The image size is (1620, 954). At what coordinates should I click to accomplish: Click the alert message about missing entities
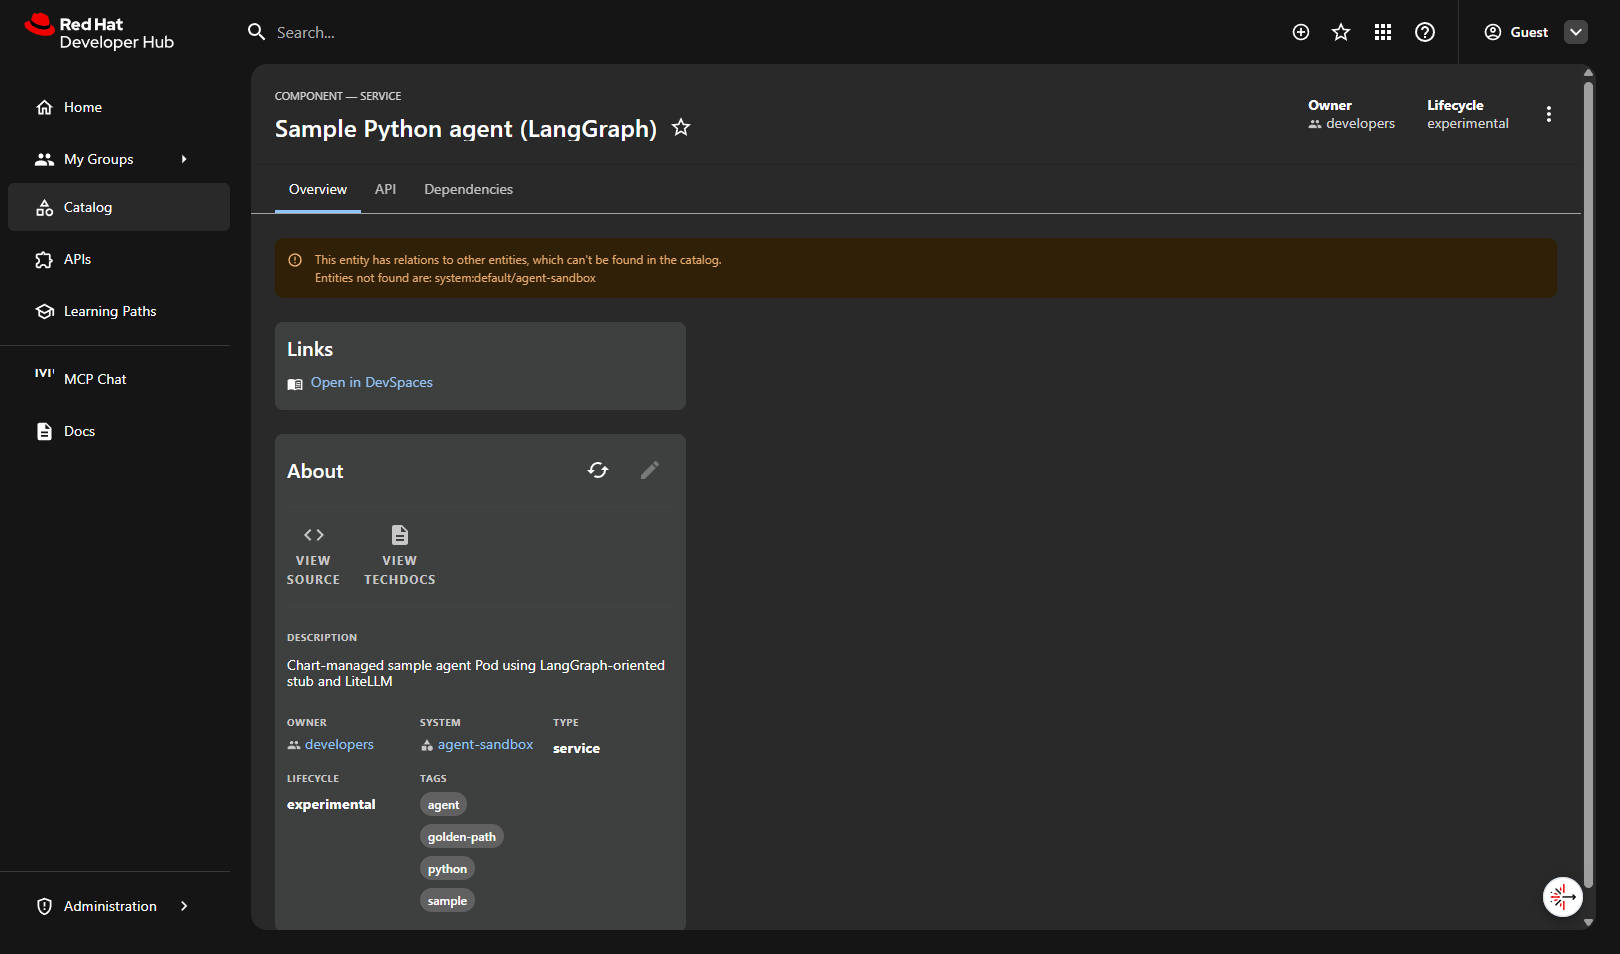point(518,269)
